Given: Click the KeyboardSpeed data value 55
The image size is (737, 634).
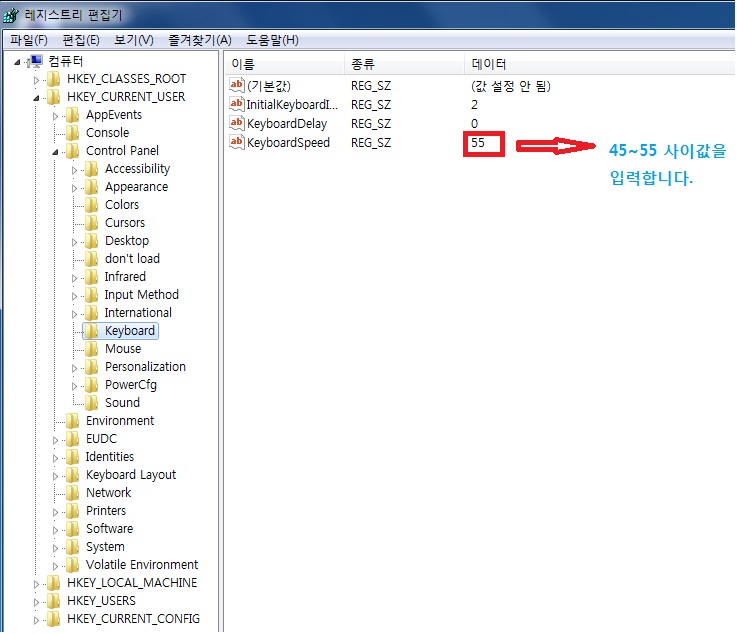Looking at the screenshot, I should point(478,142).
